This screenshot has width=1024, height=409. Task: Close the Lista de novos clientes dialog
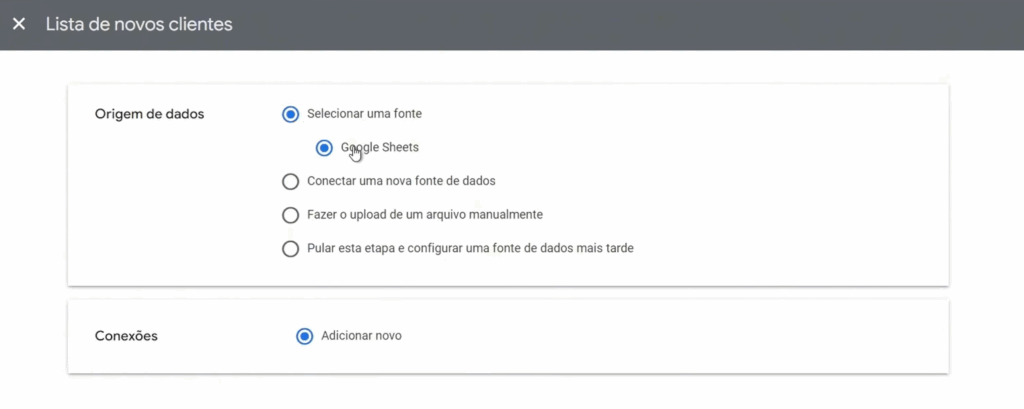coord(19,24)
